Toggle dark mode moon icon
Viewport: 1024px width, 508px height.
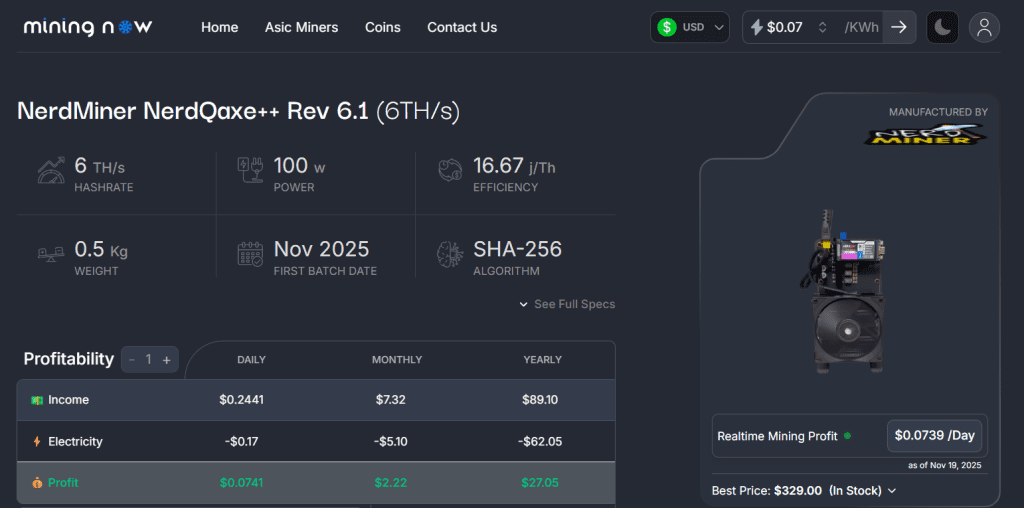click(x=942, y=27)
